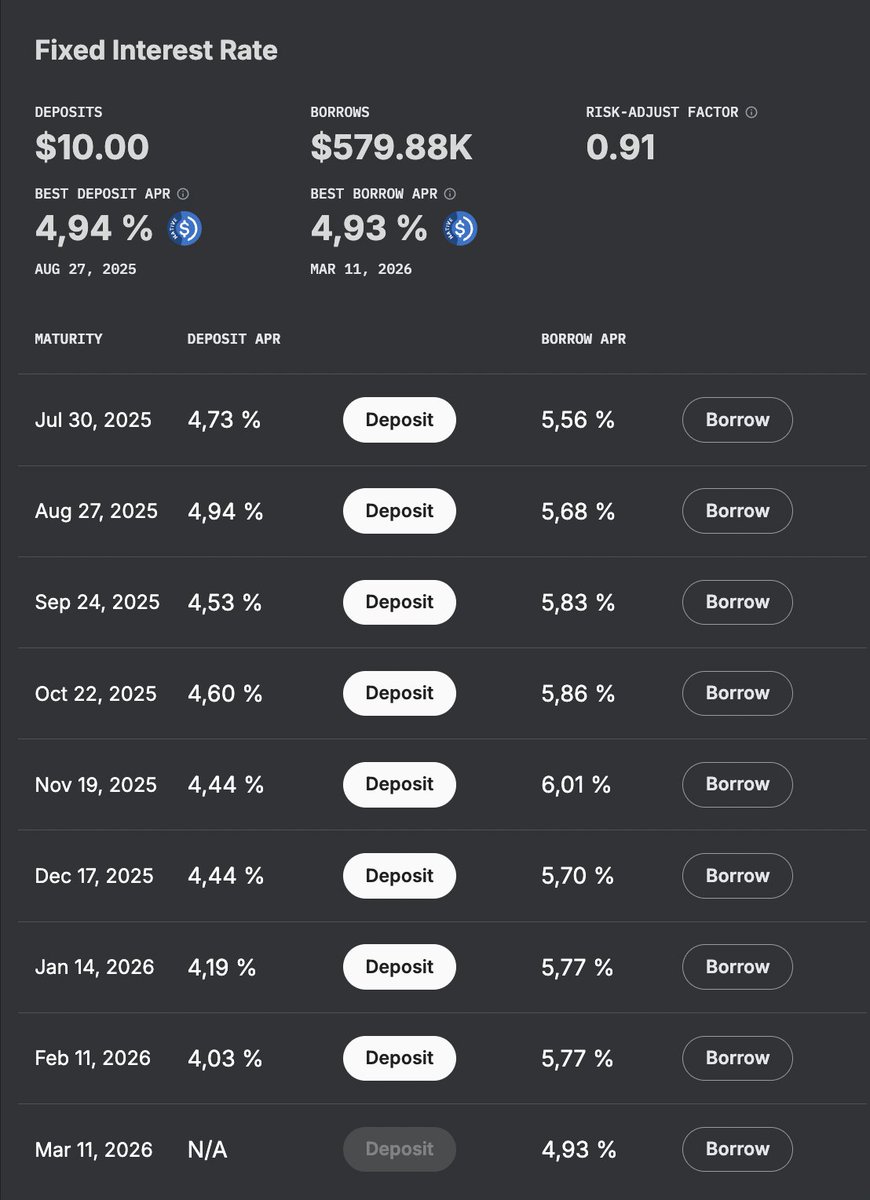Deposit into the Aug 27, 2025 maturity
Image resolution: width=870 pixels, height=1200 pixels.
pyautogui.click(x=399, y=511)
